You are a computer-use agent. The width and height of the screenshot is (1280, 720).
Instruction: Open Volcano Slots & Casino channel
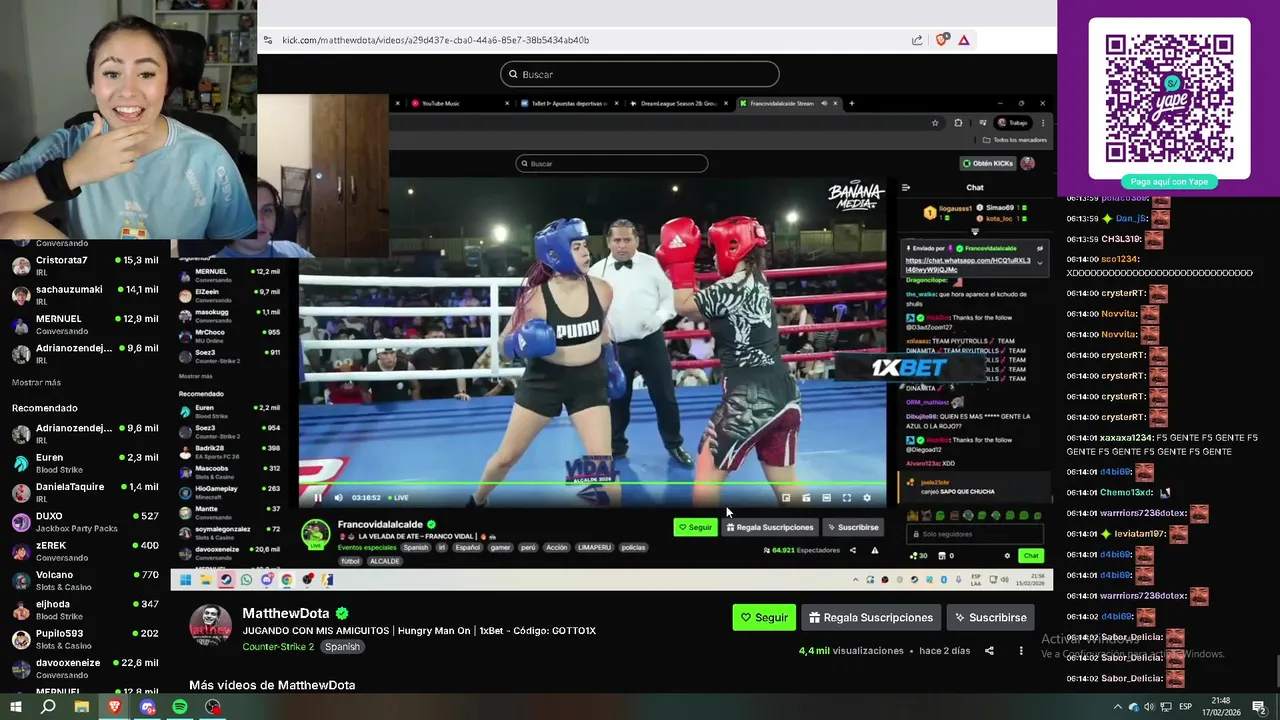85,580
